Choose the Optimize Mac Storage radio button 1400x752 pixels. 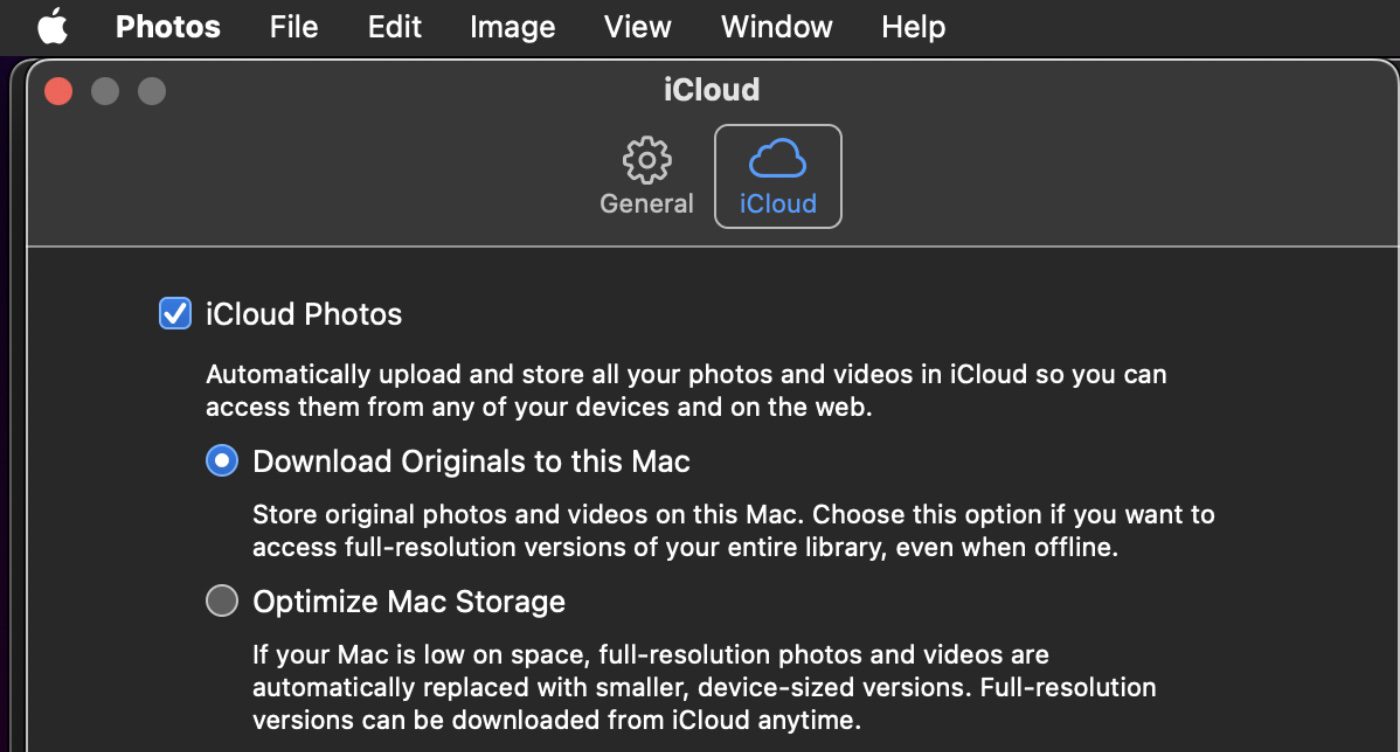click(x=222, y=601)
